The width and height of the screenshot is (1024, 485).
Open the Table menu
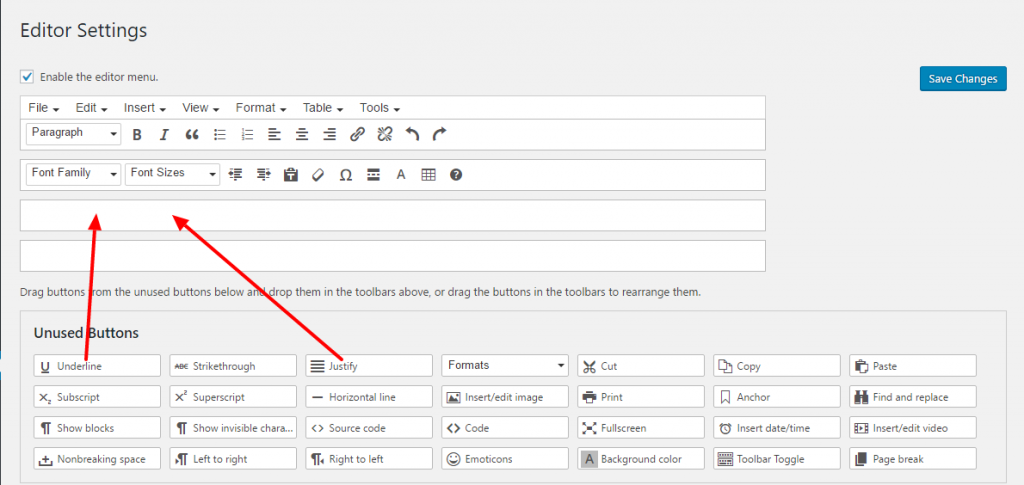323,108
